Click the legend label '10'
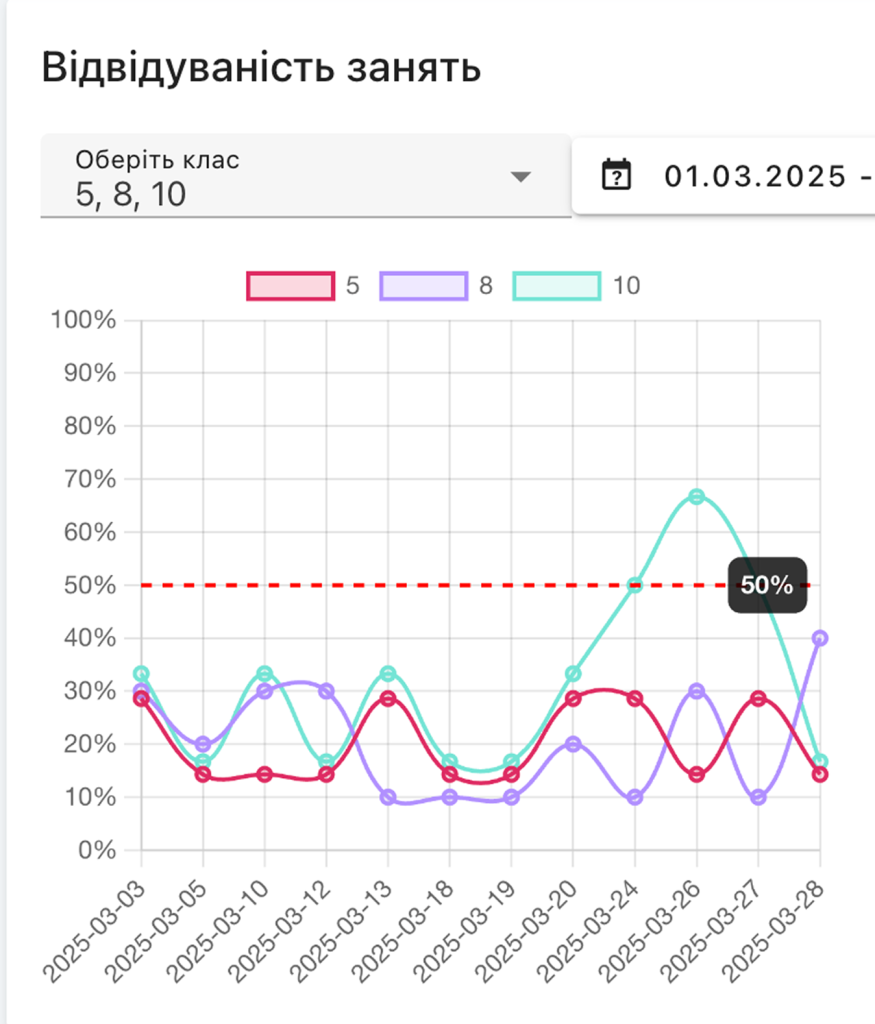Viewport: 875px width, 1024px height. 626,286
